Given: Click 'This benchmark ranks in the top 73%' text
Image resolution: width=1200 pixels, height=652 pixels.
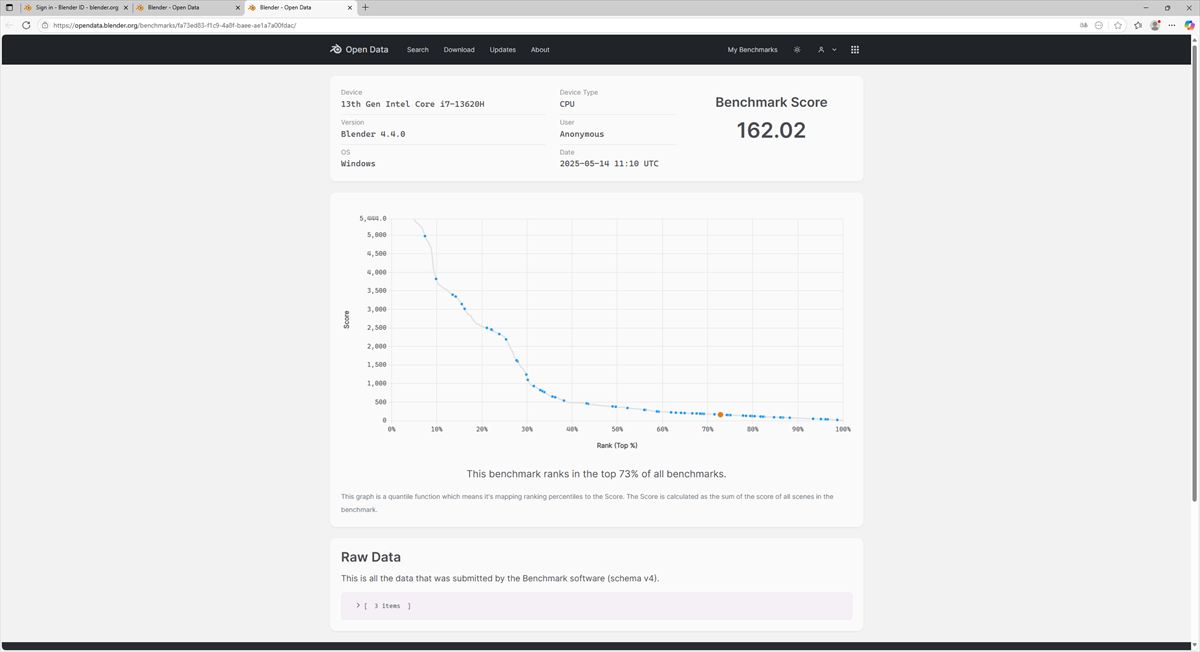Looking at the screenshot, I should coord(596,474).
